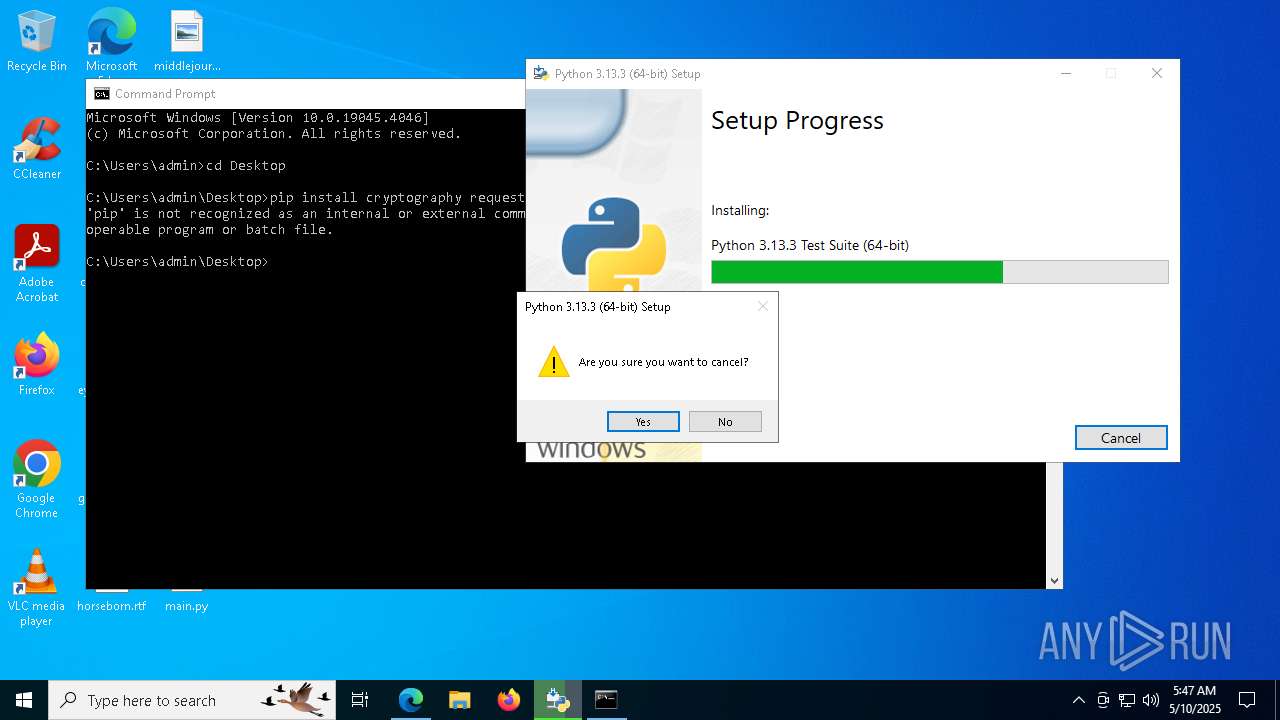Open the tray icon left of network
The image size is (1280, 720).
point(1103,700)
